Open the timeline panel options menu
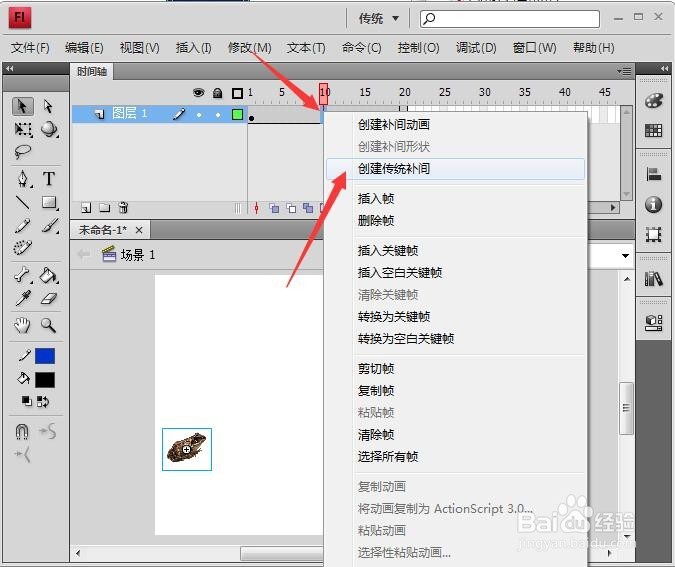This screenshot has width=675, height=567. [624, 71]
